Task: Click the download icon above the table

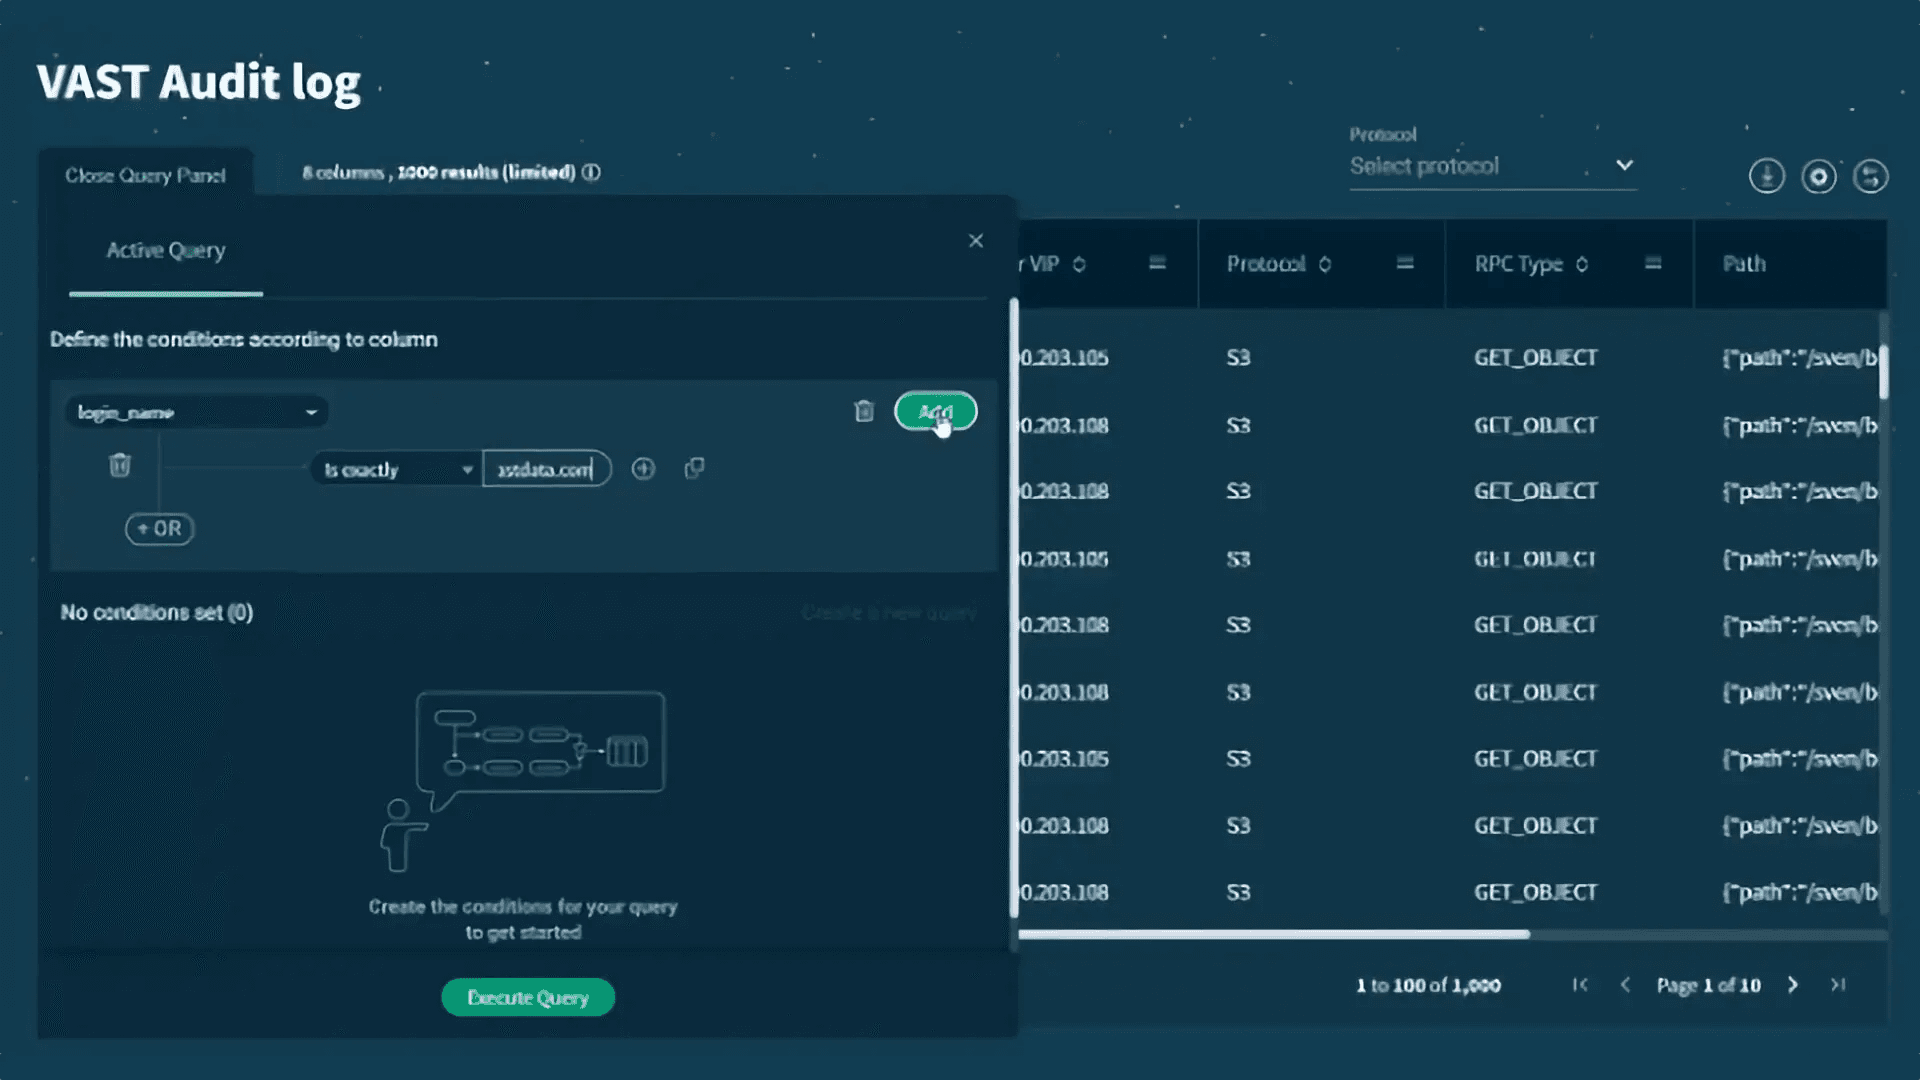Action: click(x=1767, y=176)
